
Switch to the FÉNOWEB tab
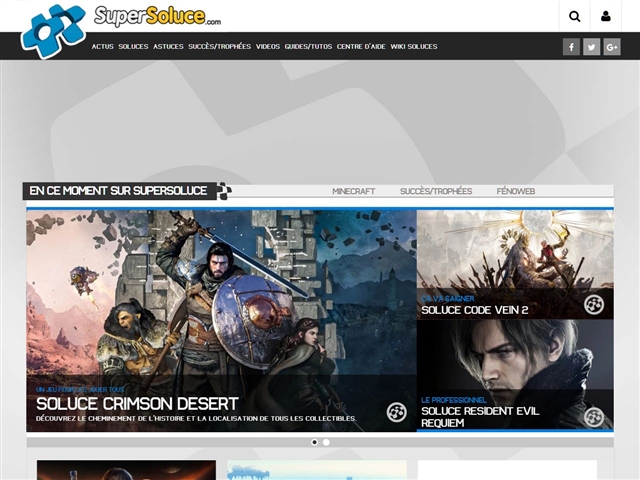(x=516, y=191)
